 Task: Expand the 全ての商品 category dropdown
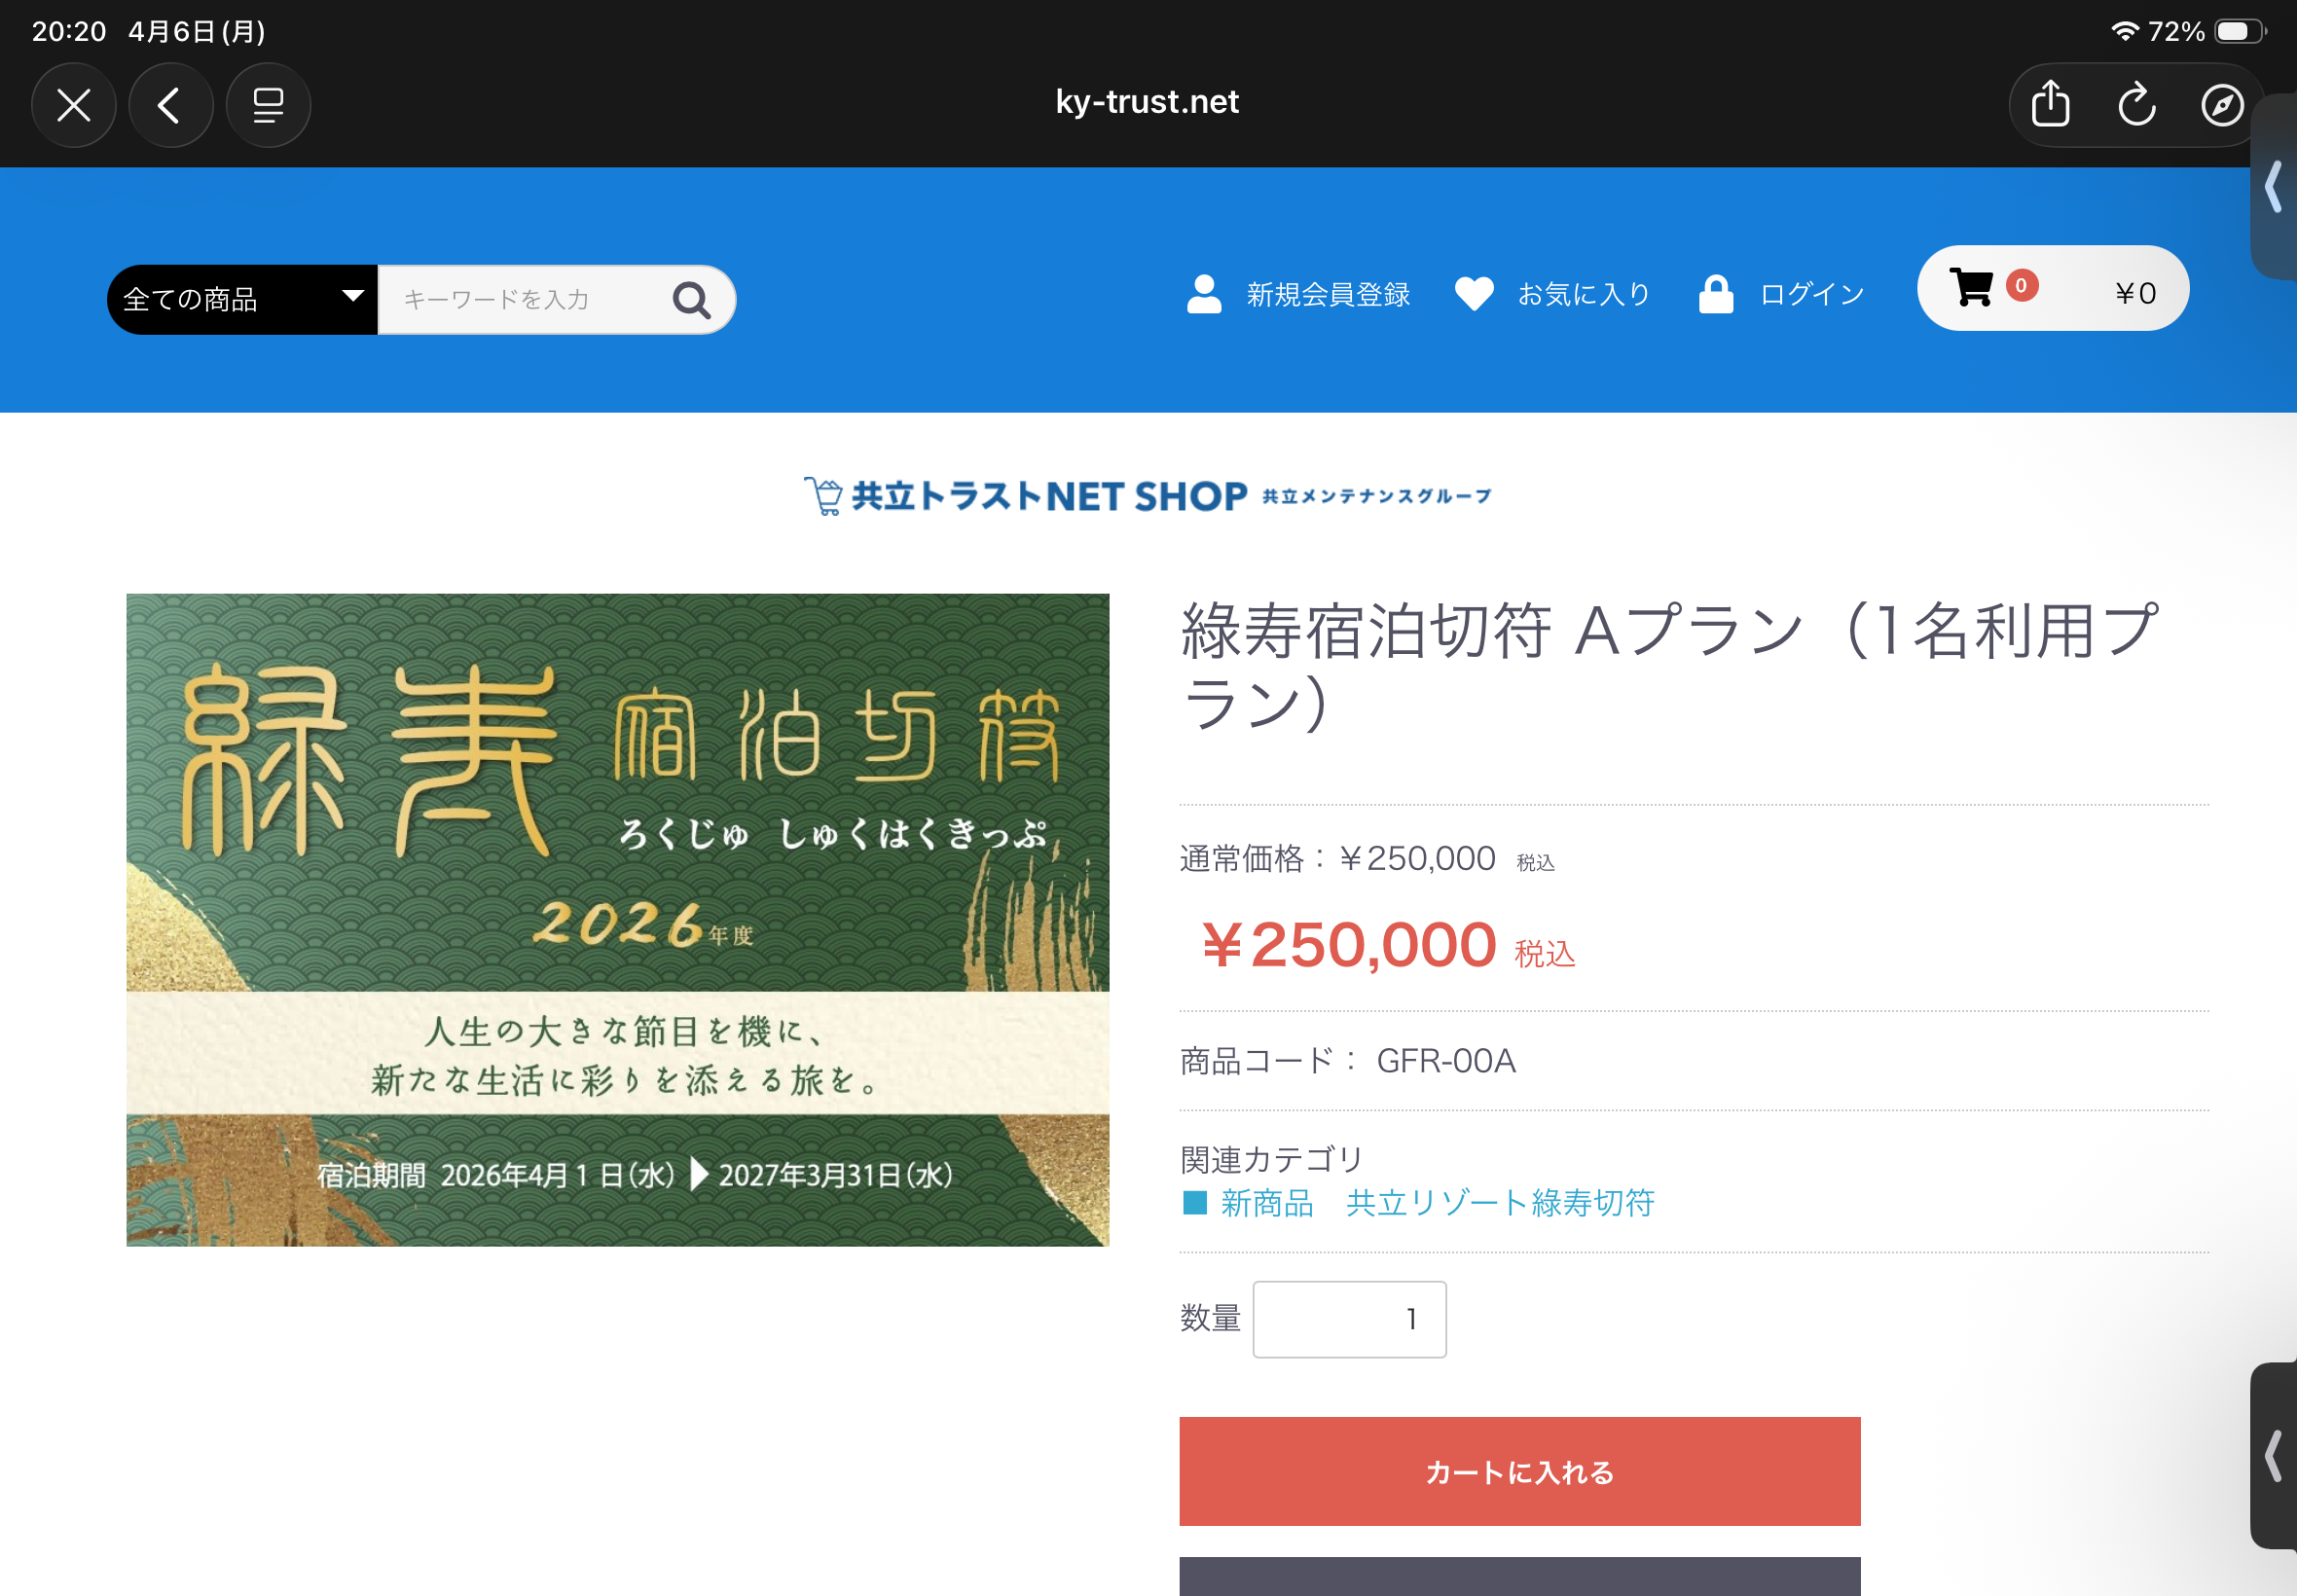[242, 299]
